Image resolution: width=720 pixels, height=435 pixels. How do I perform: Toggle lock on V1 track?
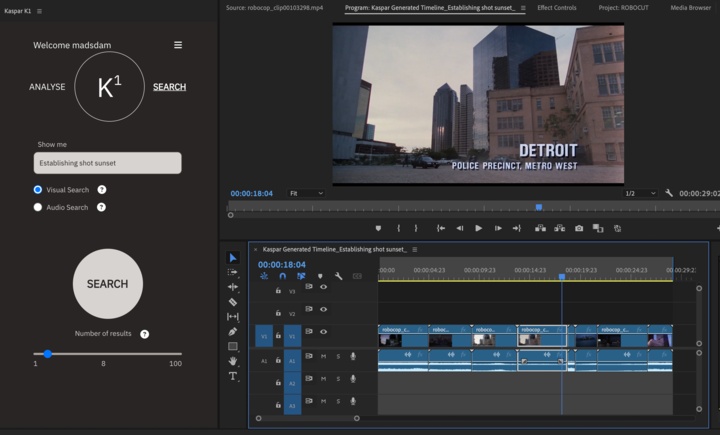coord(278,335)
